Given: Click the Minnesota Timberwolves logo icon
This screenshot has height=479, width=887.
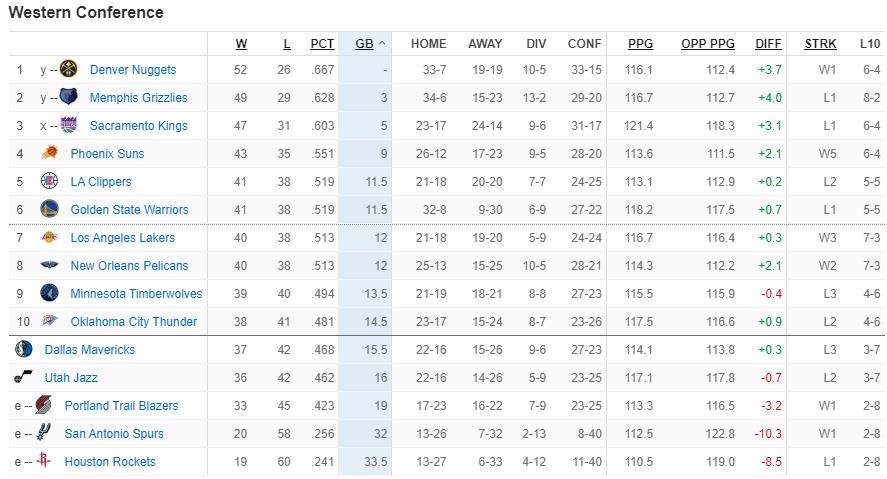Looking at the screenshot, I should pos(49,293).
